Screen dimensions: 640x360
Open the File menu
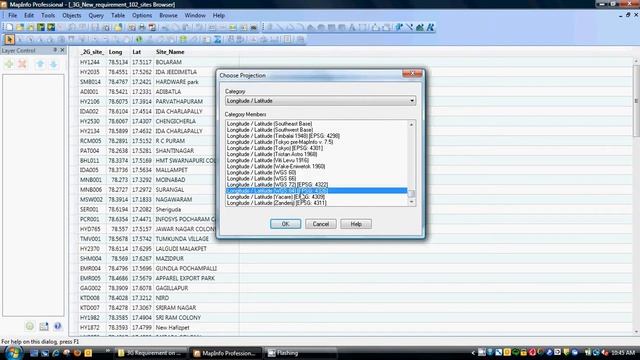pos(13,15)
